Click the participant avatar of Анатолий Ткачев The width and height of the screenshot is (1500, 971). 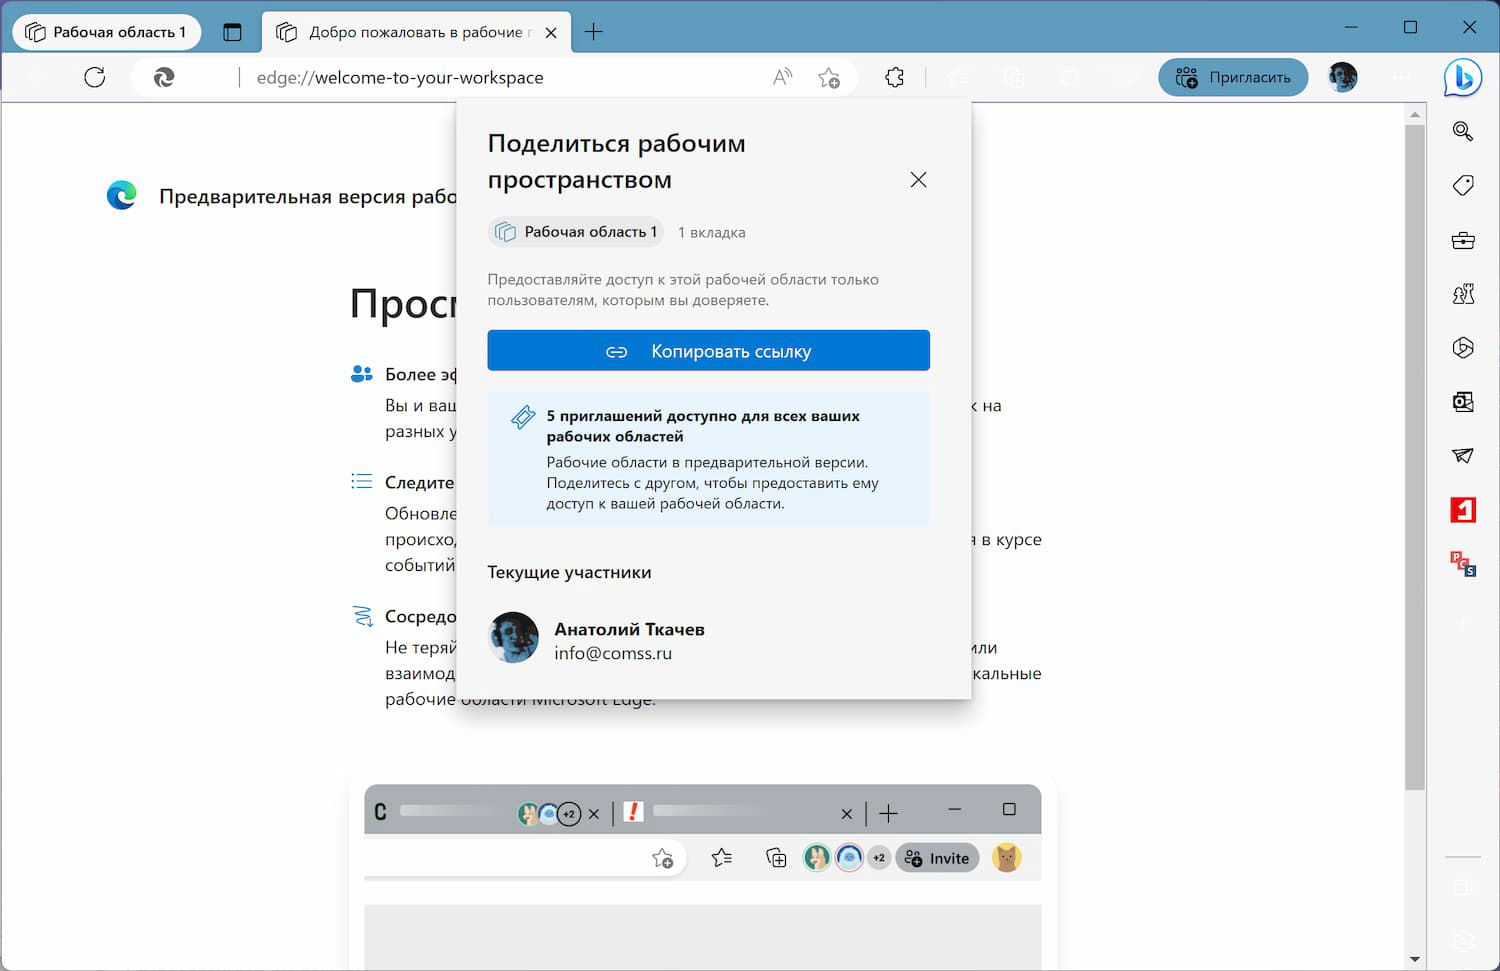point(513,638)
